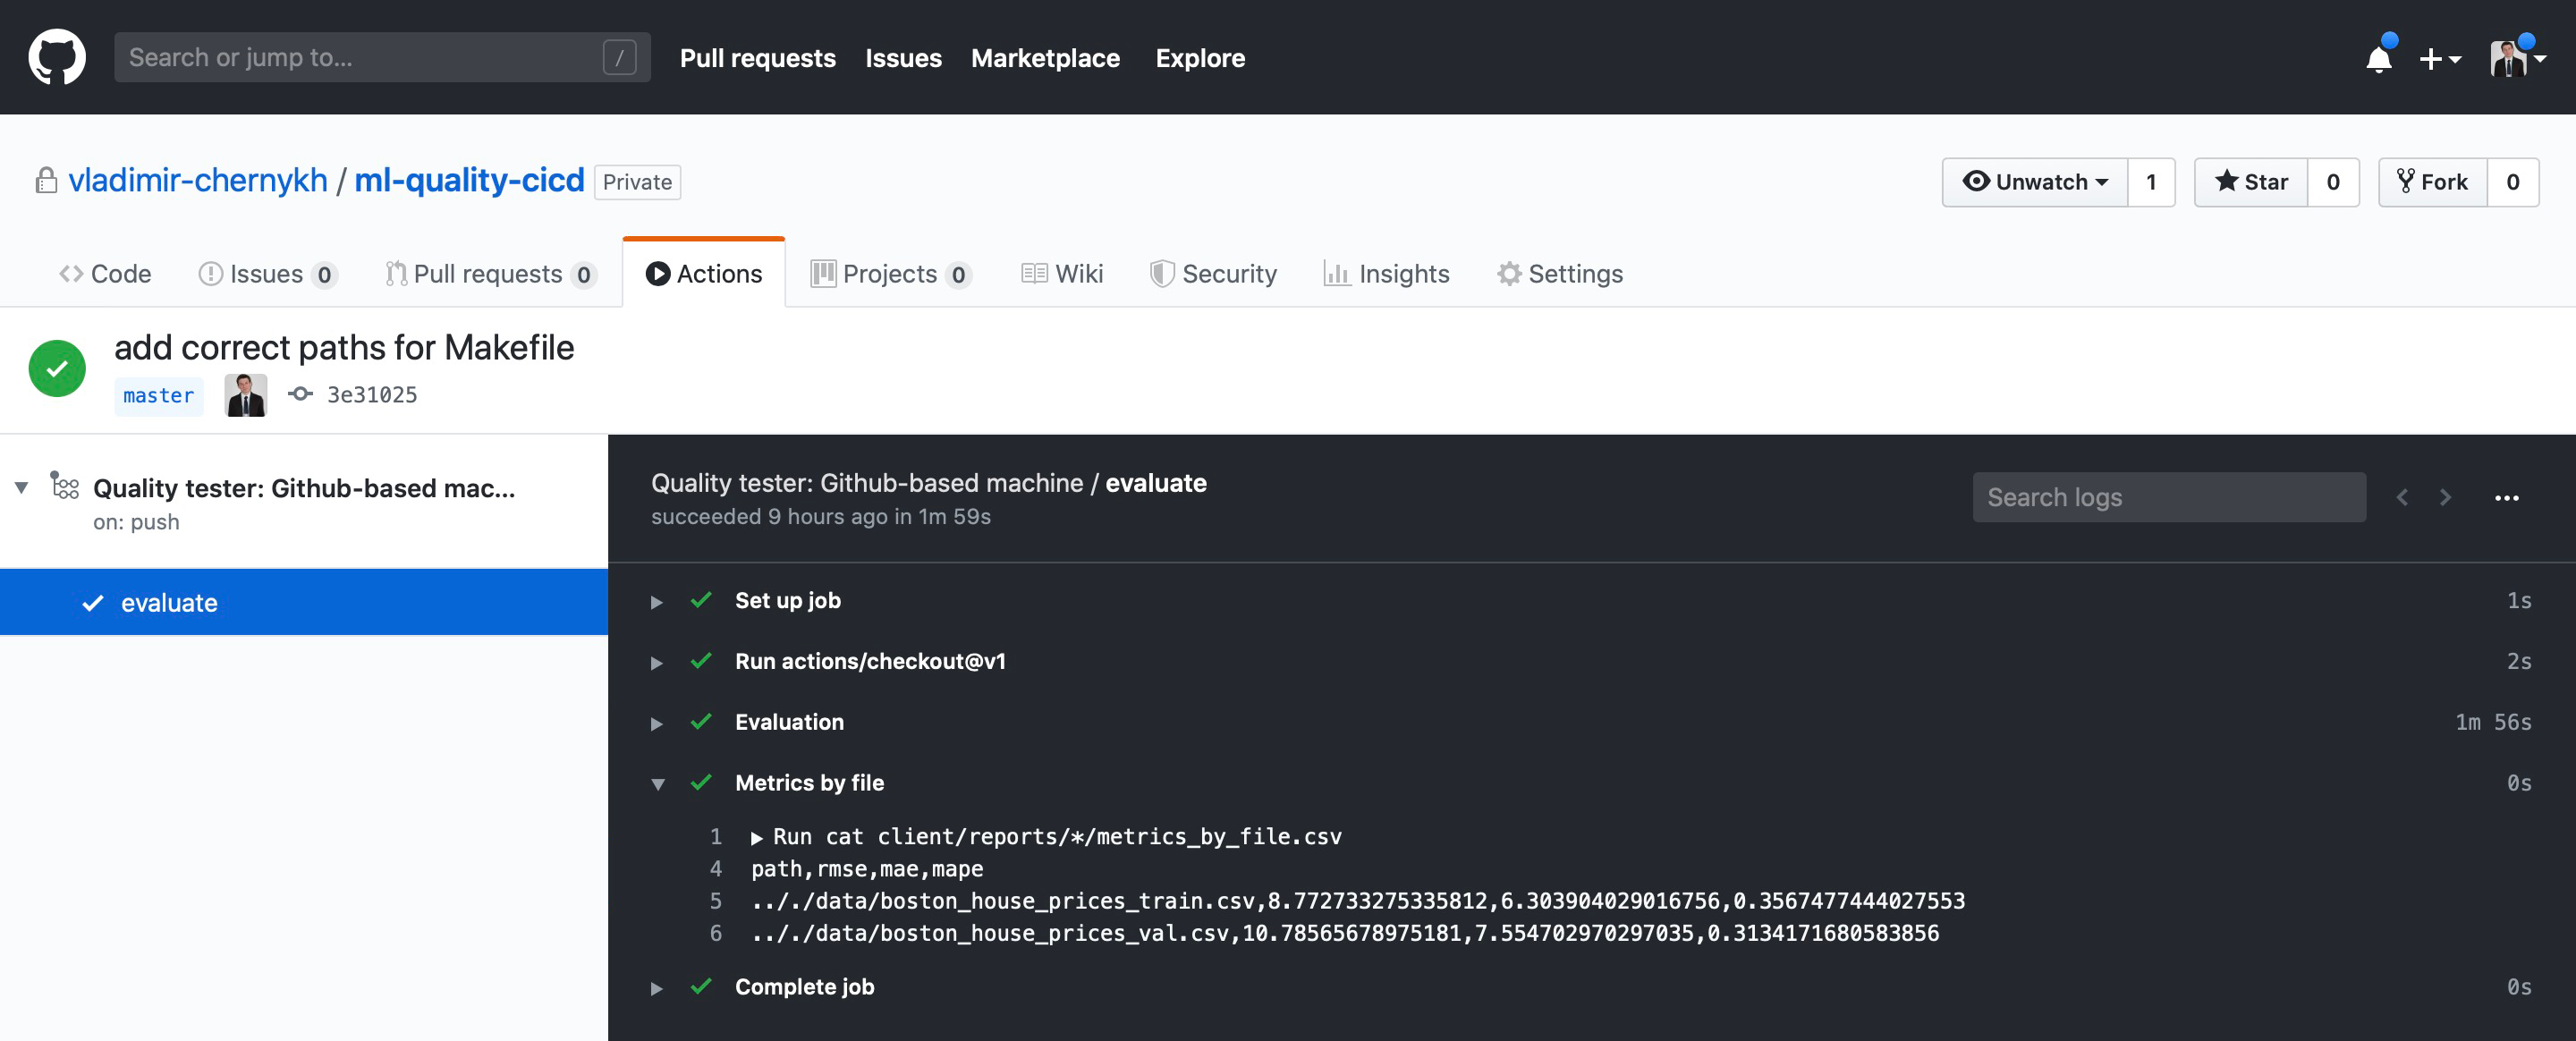Viewport: 2576px width, 1041px height.
Task: Click the Private repository badge
Action: pyautogui.click(x=637, y=182)
